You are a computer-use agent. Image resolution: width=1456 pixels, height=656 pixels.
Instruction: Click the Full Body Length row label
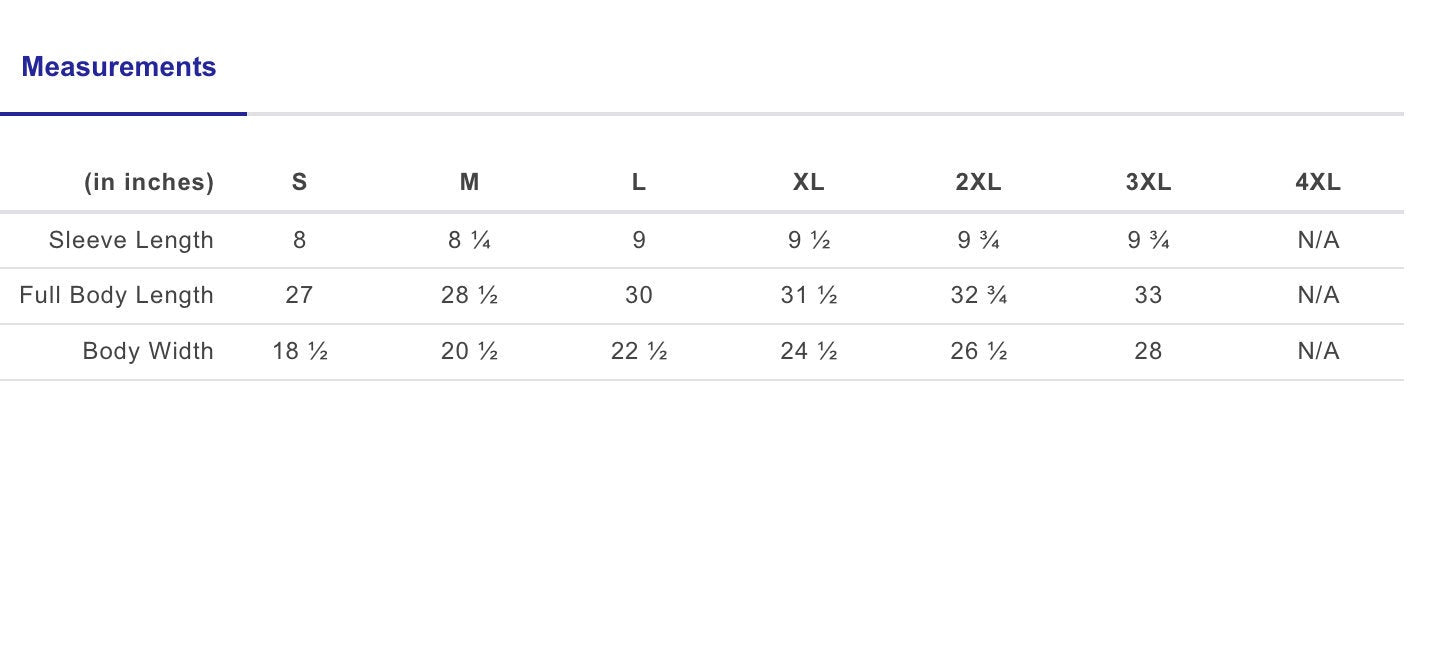(116, 295)
